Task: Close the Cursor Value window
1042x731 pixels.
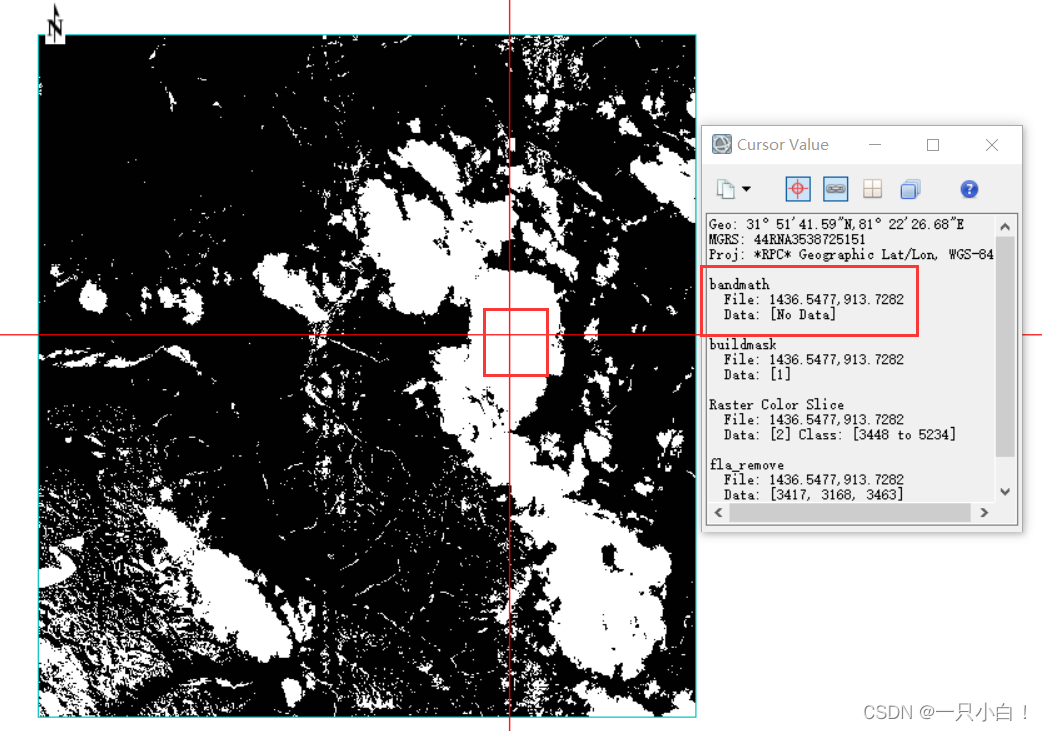Action: click(991, 145)
